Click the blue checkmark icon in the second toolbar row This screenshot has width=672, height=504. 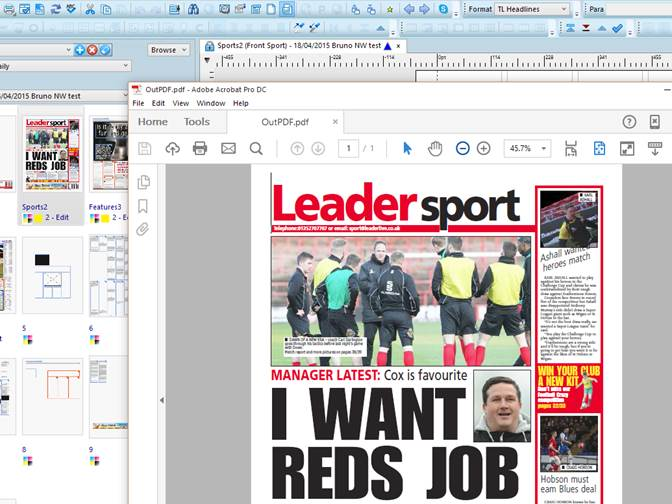click(618, 28)
